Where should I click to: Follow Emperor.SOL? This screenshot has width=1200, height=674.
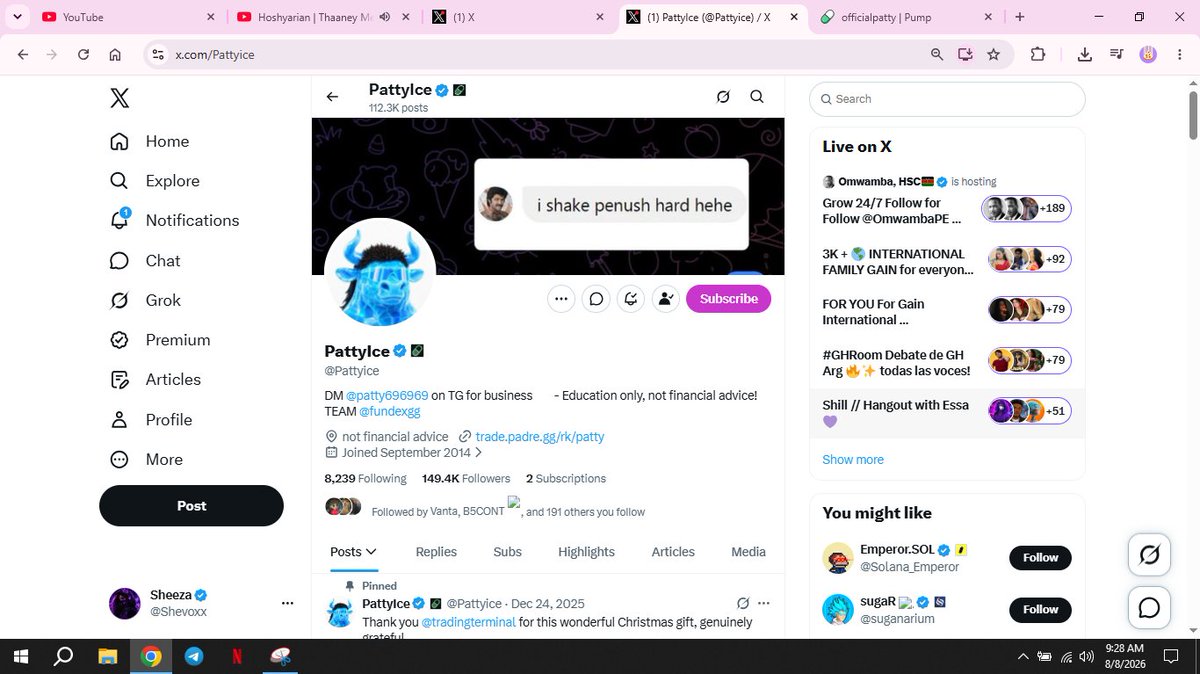pos(1040,558)
